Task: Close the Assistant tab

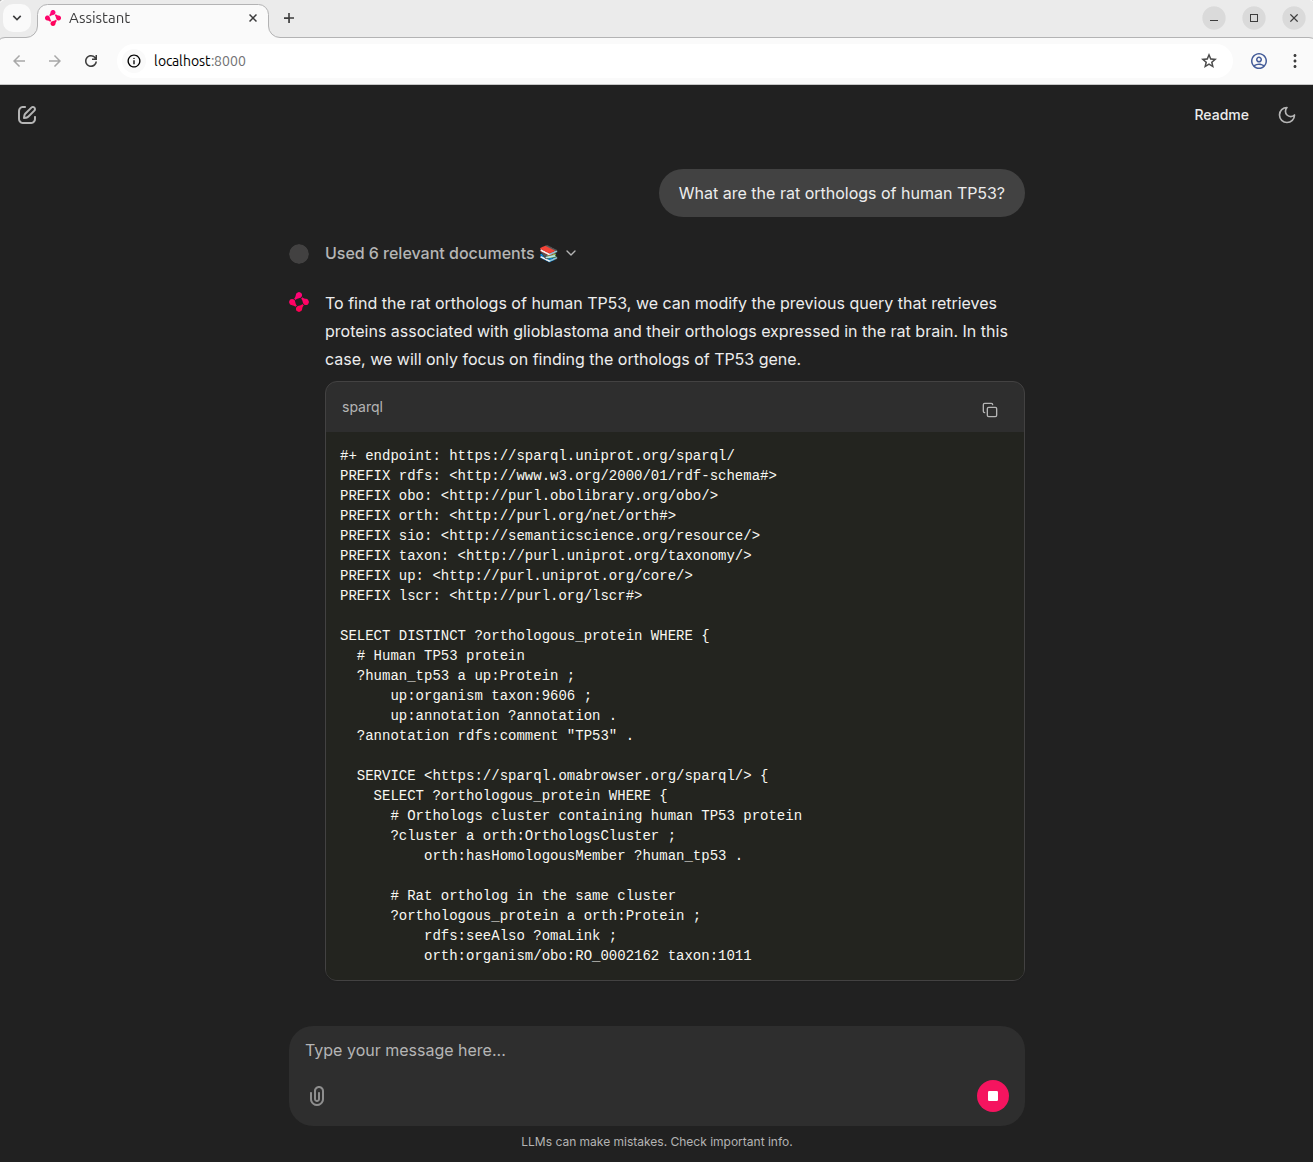Action: tap(253, 18)
